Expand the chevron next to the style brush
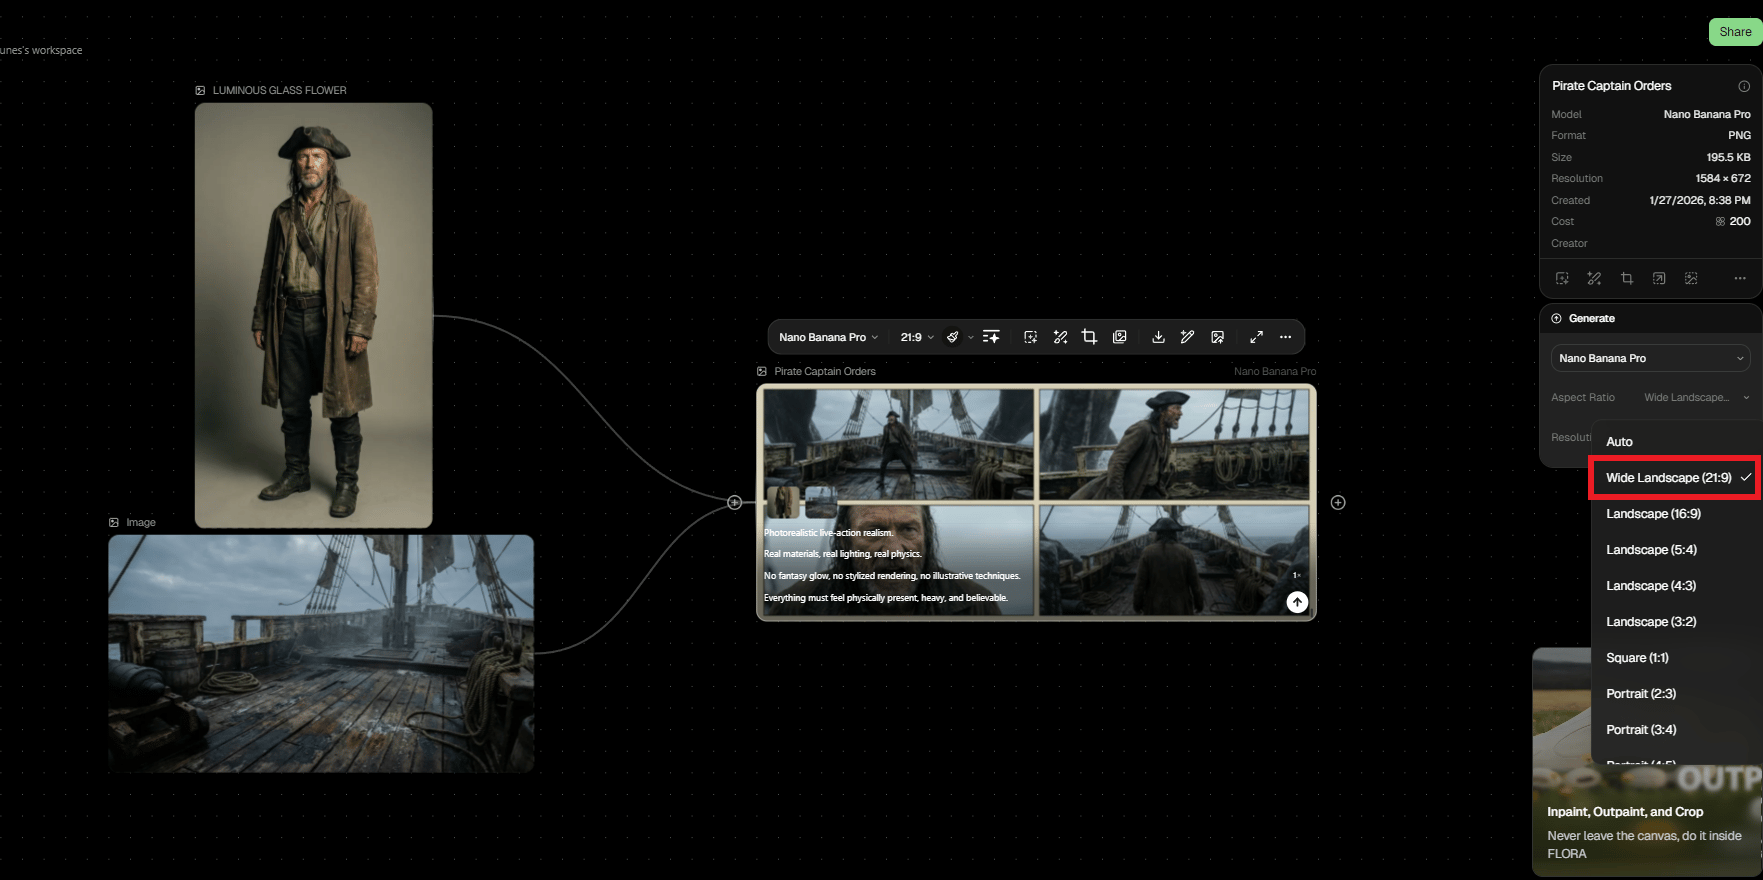Screen dimensions: 1763x880 pyautogui.click(x=970, y=338)
